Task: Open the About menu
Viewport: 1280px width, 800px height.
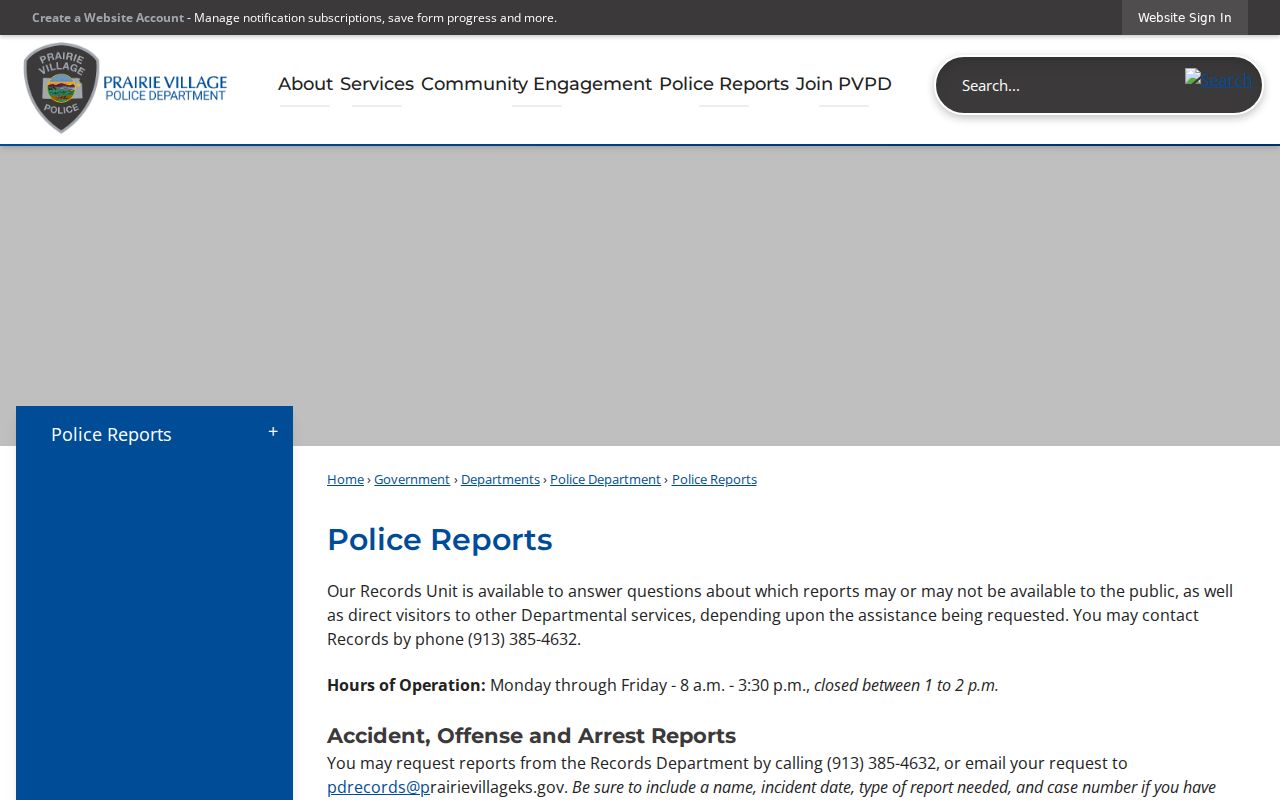Action: tap(305, 84)
